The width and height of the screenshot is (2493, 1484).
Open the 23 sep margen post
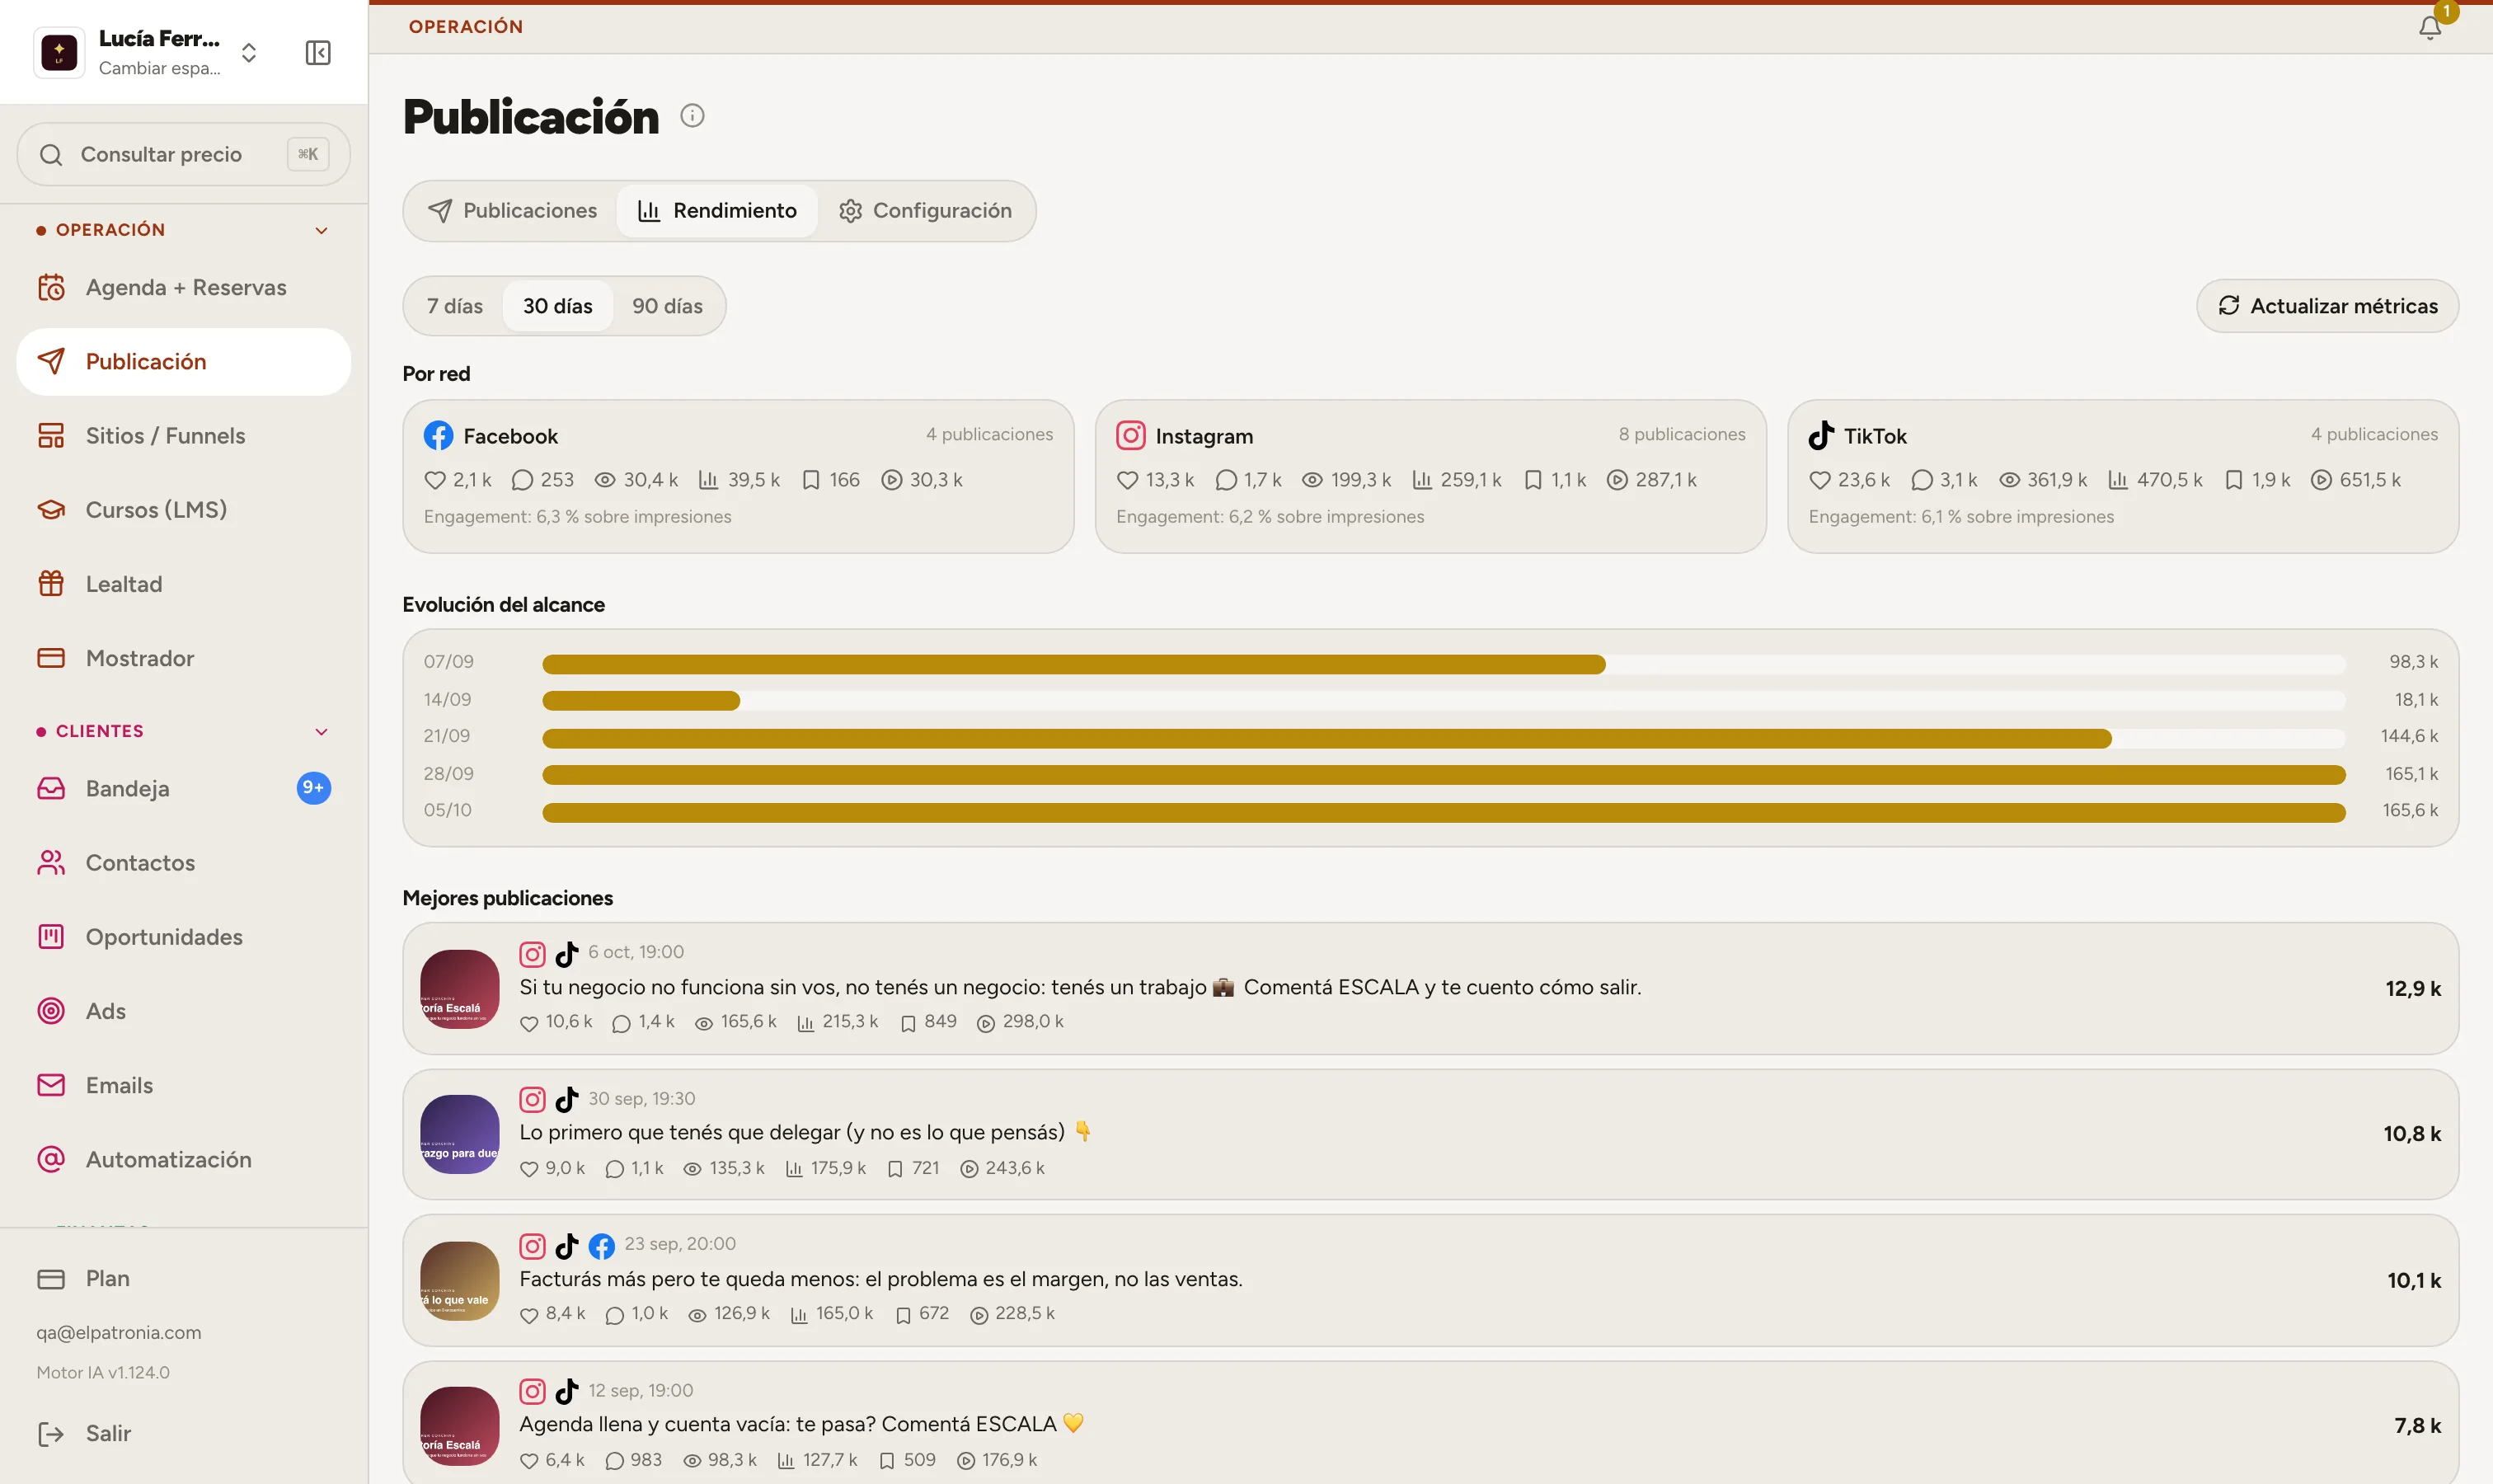click(x=1430, y=1281)
